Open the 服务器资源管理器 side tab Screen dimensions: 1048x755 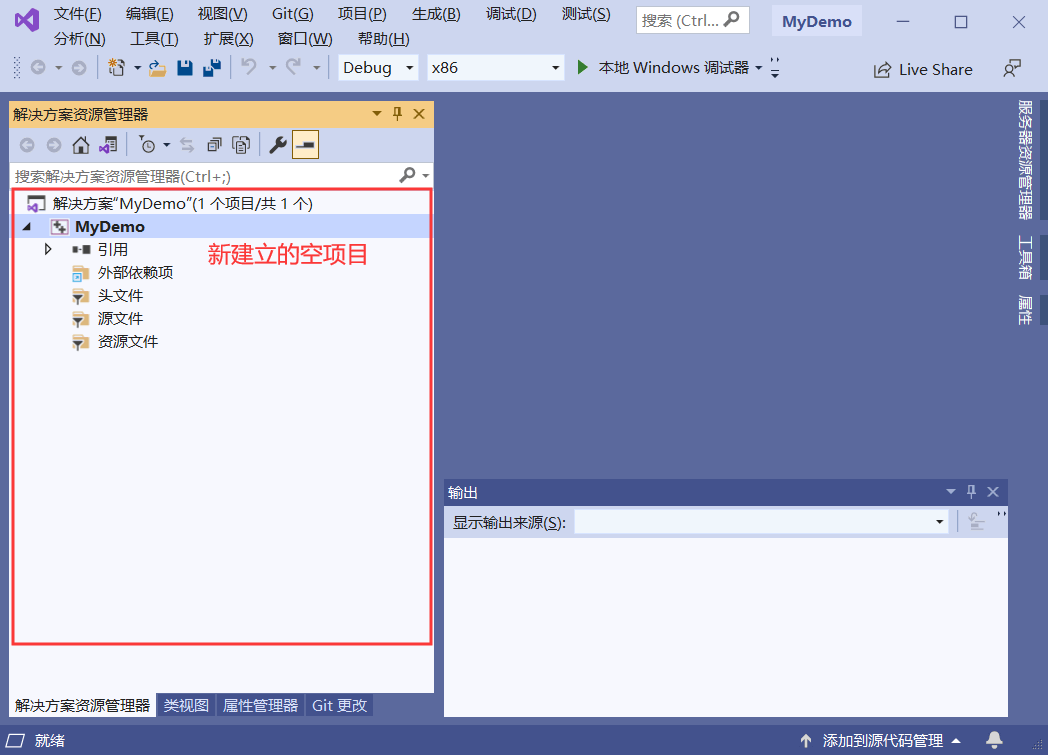1025,160
